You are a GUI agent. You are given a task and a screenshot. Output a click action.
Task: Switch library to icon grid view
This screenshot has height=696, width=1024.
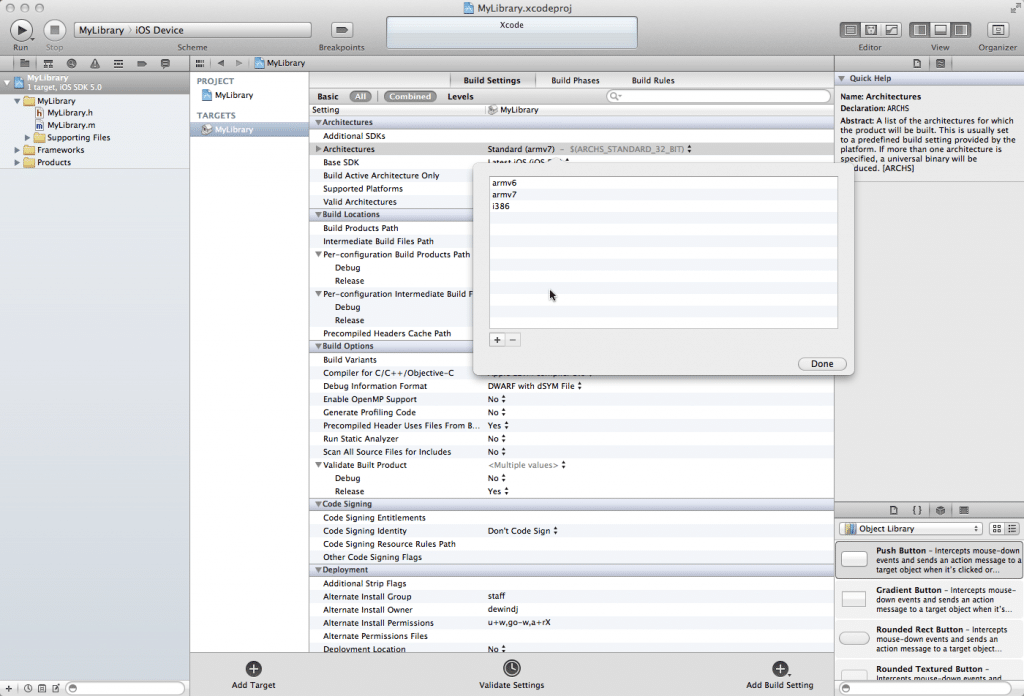point(997,529)
